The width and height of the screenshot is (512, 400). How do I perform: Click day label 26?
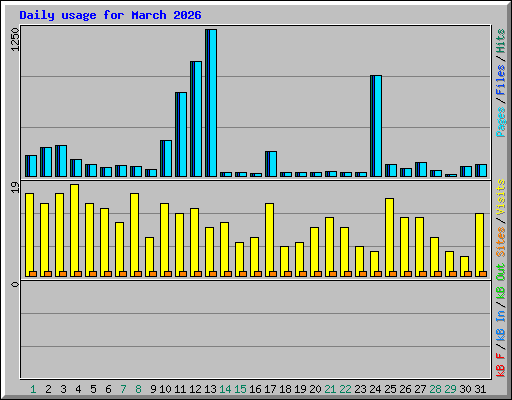tap(405, 389)
